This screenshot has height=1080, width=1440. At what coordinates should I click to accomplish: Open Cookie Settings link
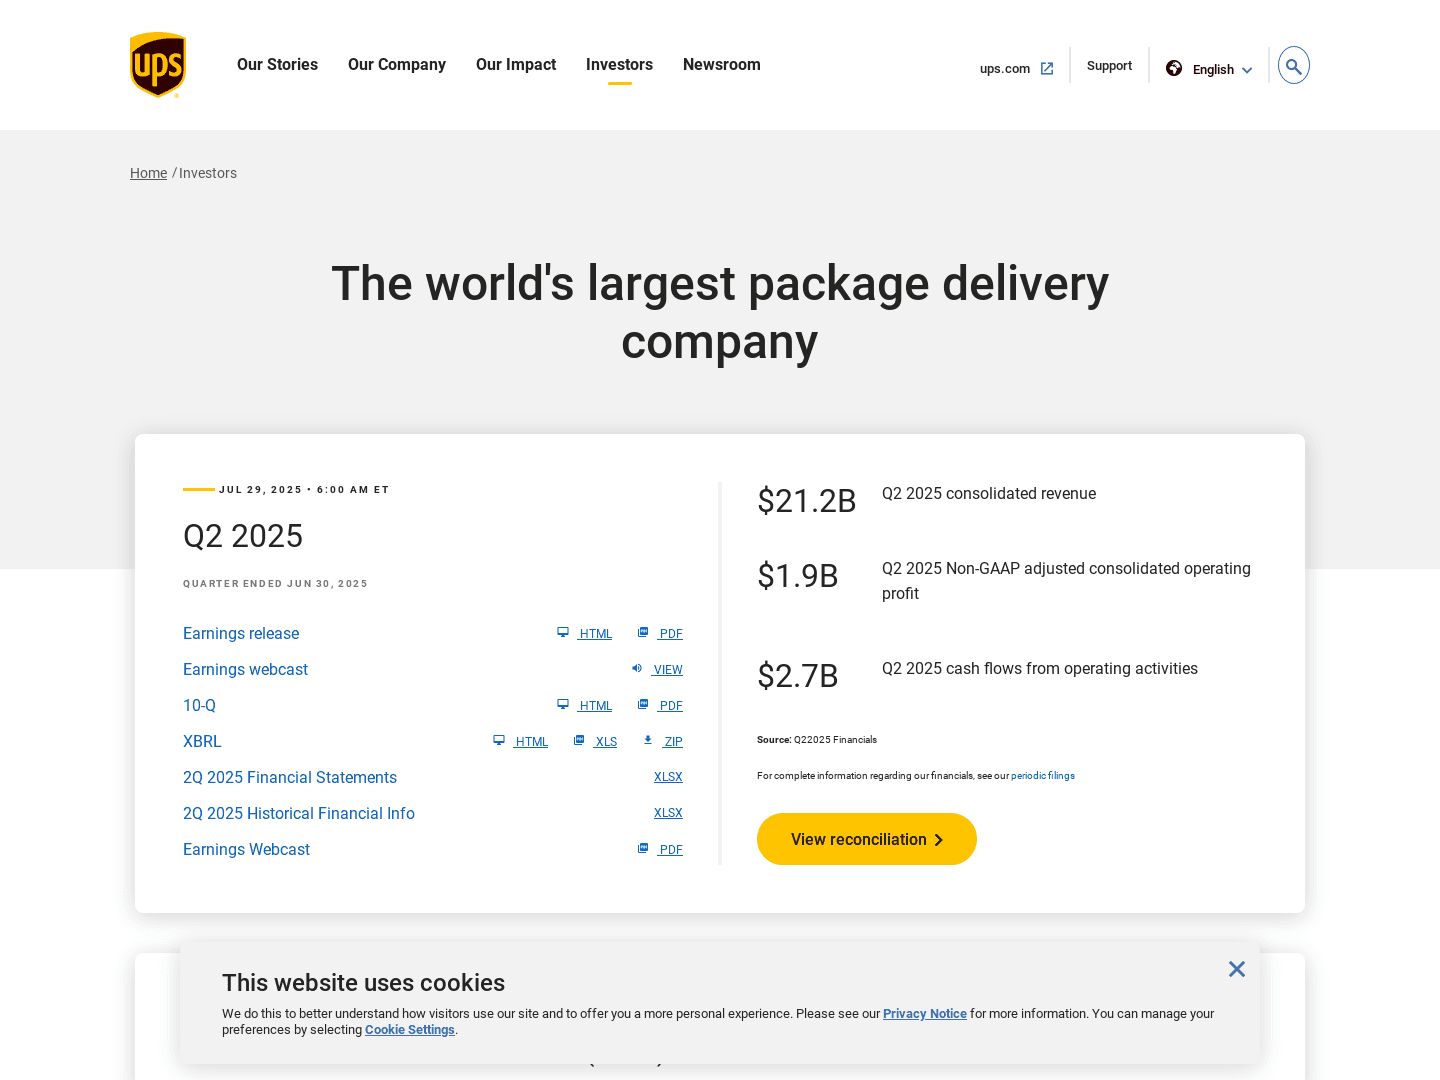coord(409,1030)
